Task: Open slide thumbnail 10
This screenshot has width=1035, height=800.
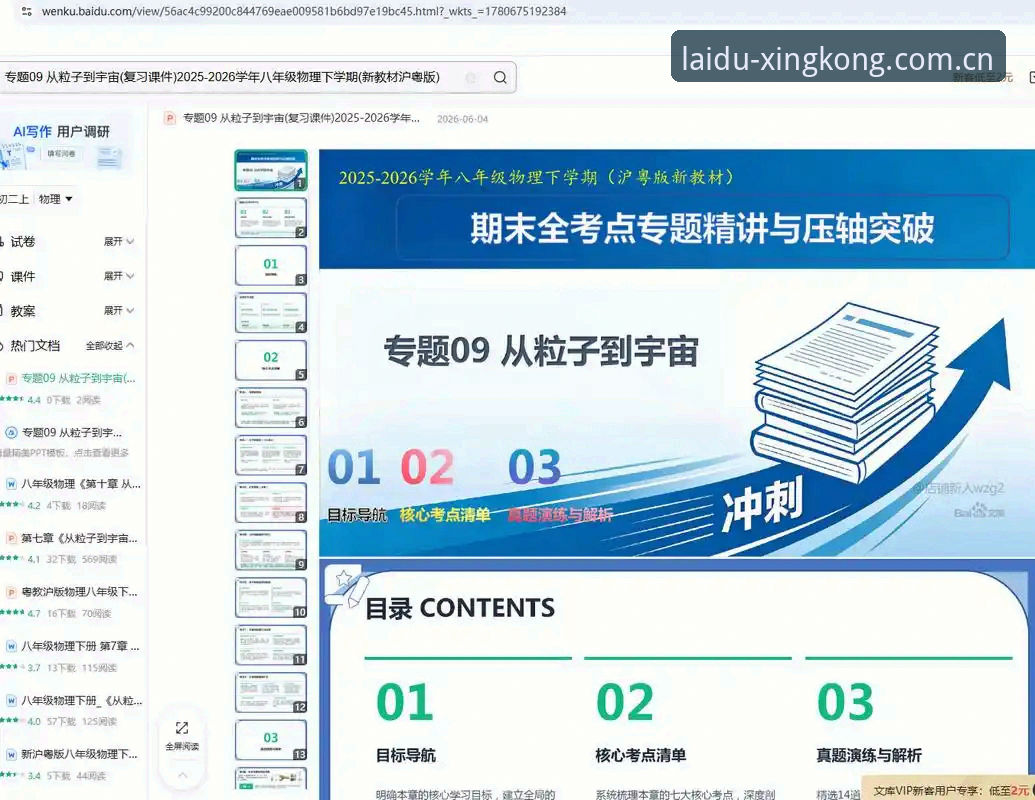Action: [x=271, y=598]
